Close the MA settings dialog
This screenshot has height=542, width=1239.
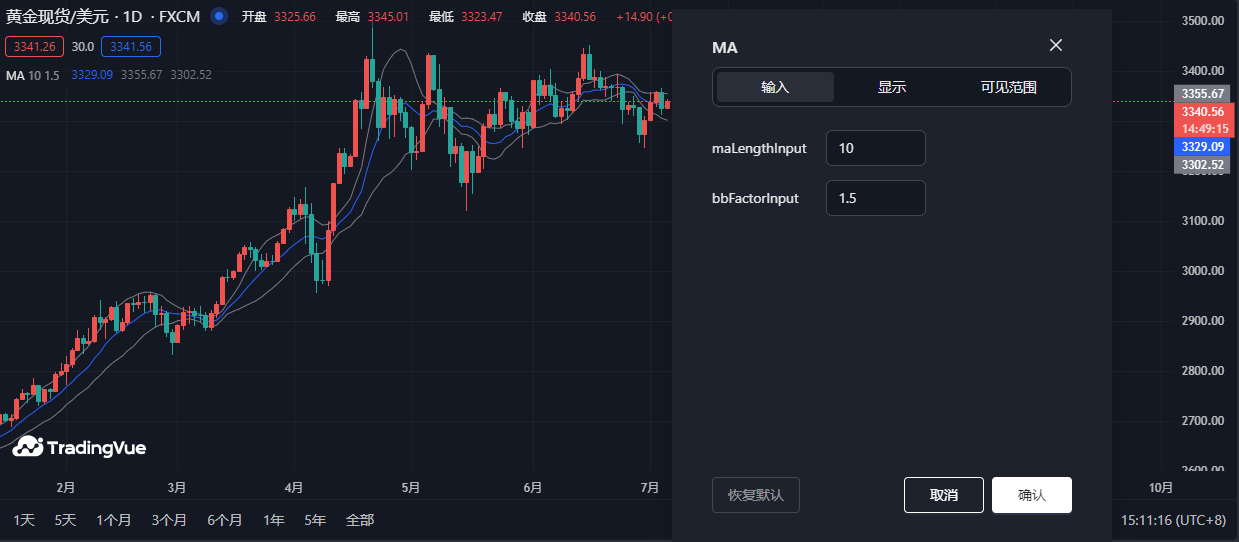coord(1055,45)
